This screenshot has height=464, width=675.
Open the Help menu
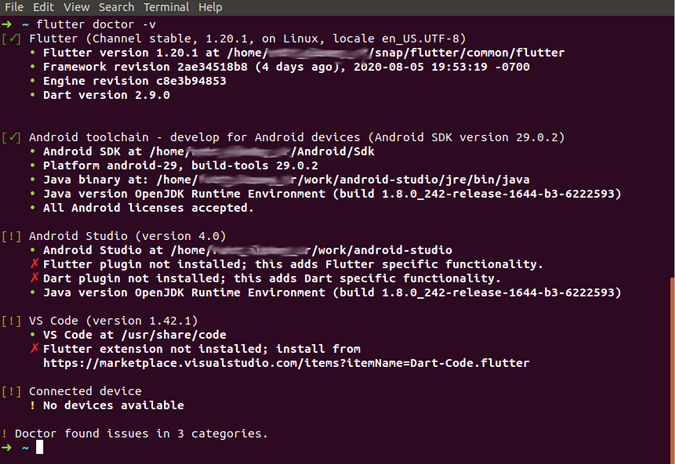click(210, 7)
